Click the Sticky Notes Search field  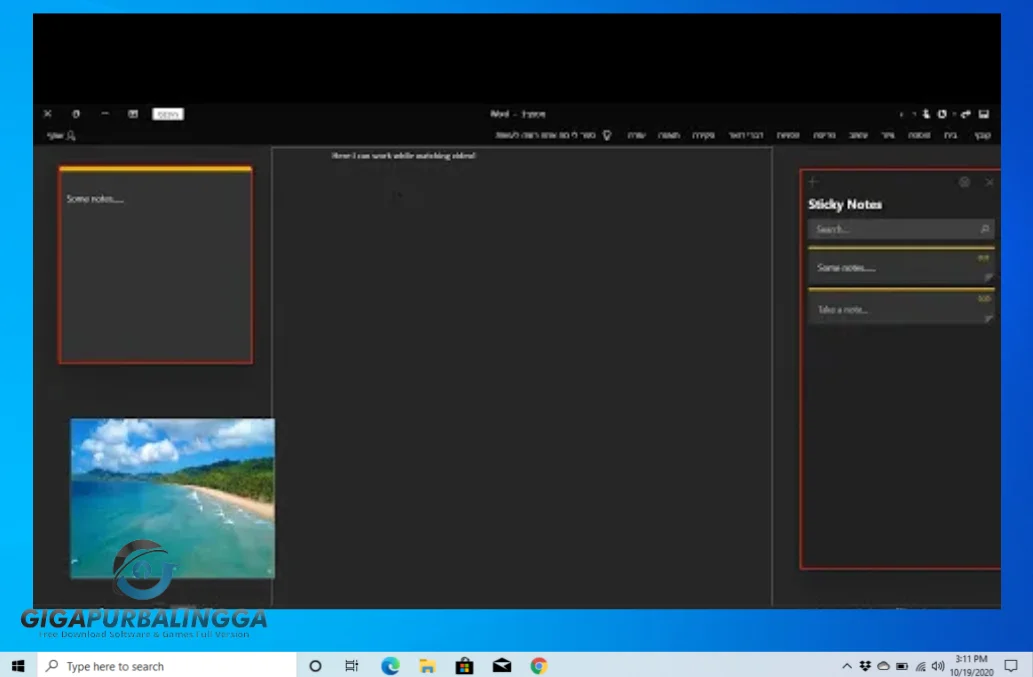coord(901,229)
